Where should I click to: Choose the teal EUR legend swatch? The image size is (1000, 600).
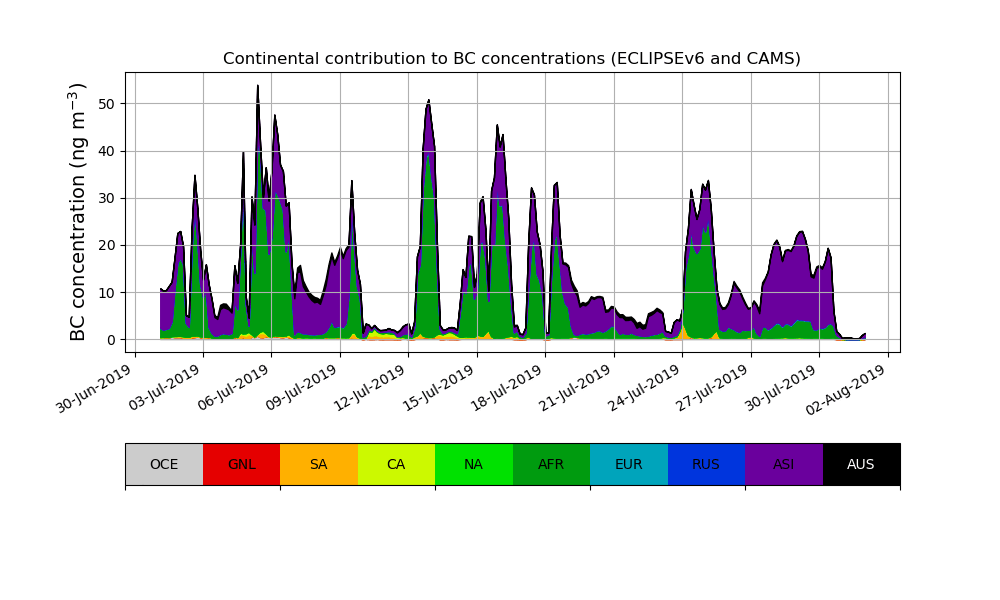click(x=628, y=464)
